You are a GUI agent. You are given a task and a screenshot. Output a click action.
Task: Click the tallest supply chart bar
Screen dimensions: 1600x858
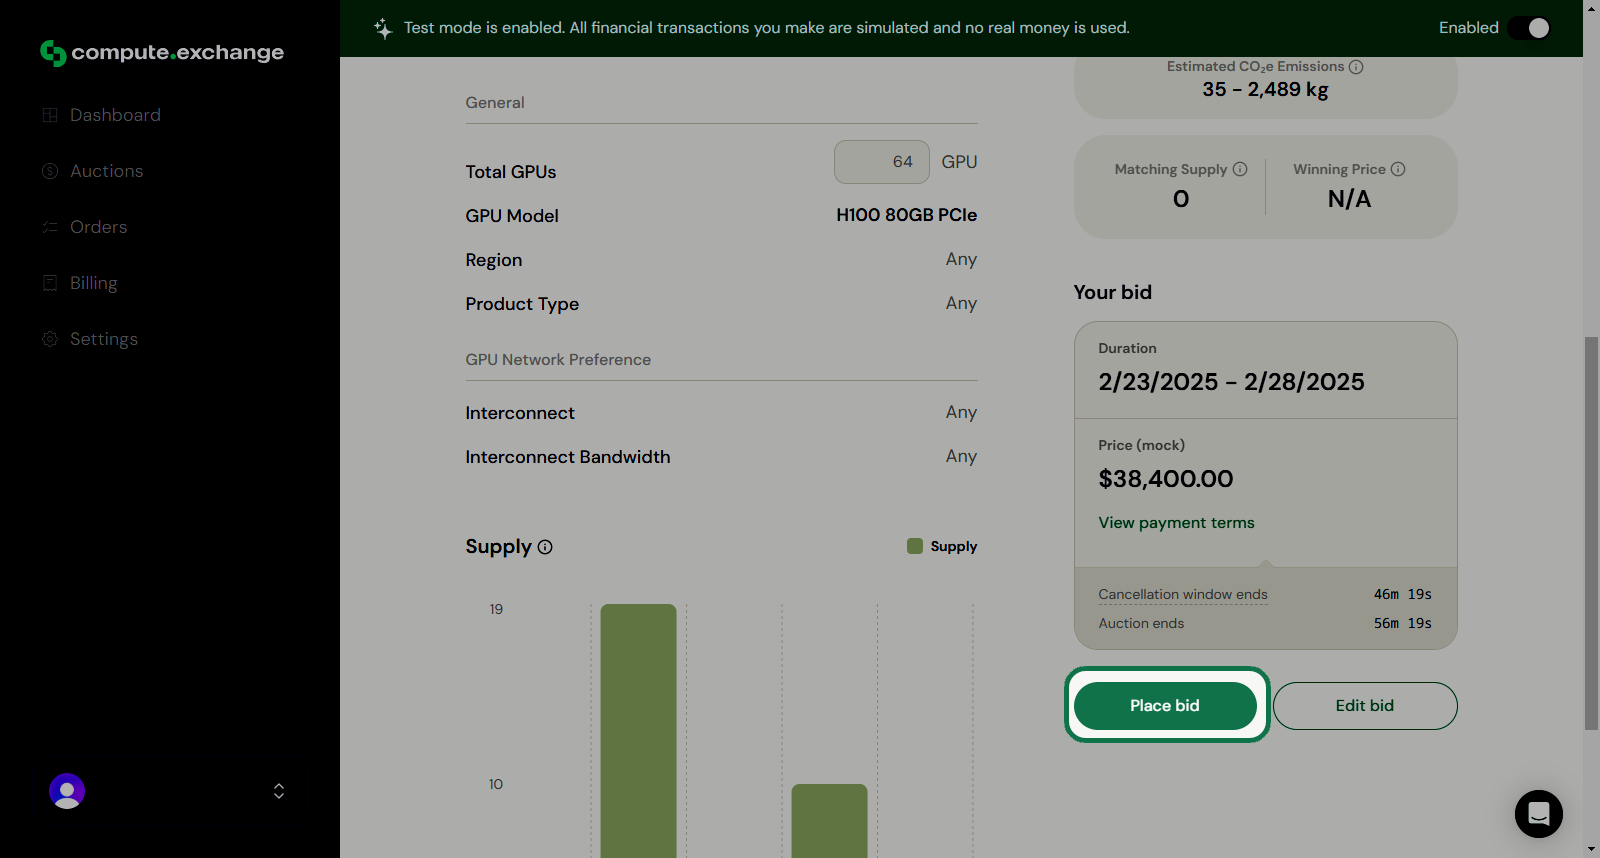tap(638, 730)
